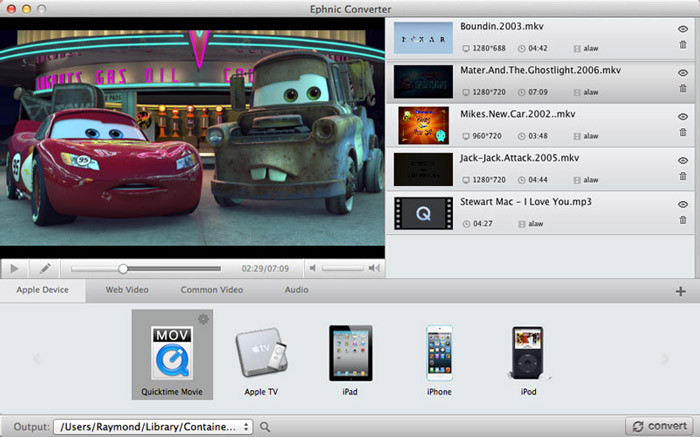Click the pencil edit icon

(x=45, y=268)
